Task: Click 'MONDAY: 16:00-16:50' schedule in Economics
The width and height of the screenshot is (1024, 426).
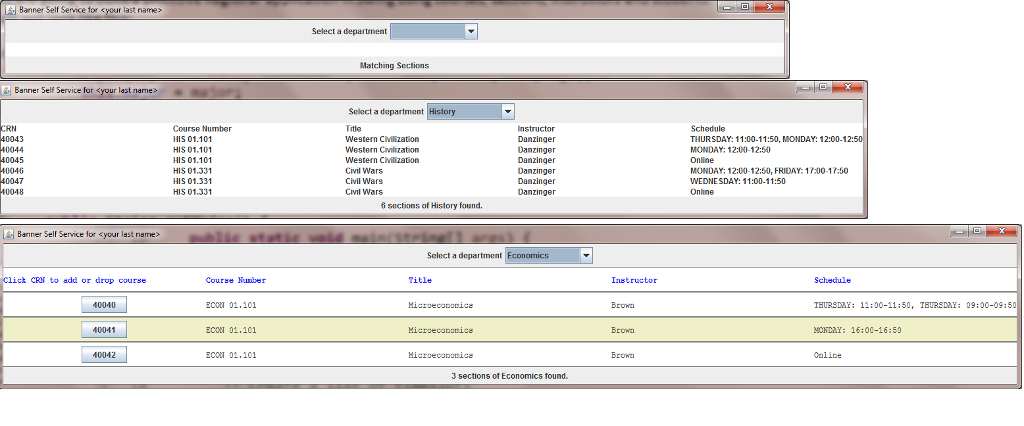Action: pos(857,331)
